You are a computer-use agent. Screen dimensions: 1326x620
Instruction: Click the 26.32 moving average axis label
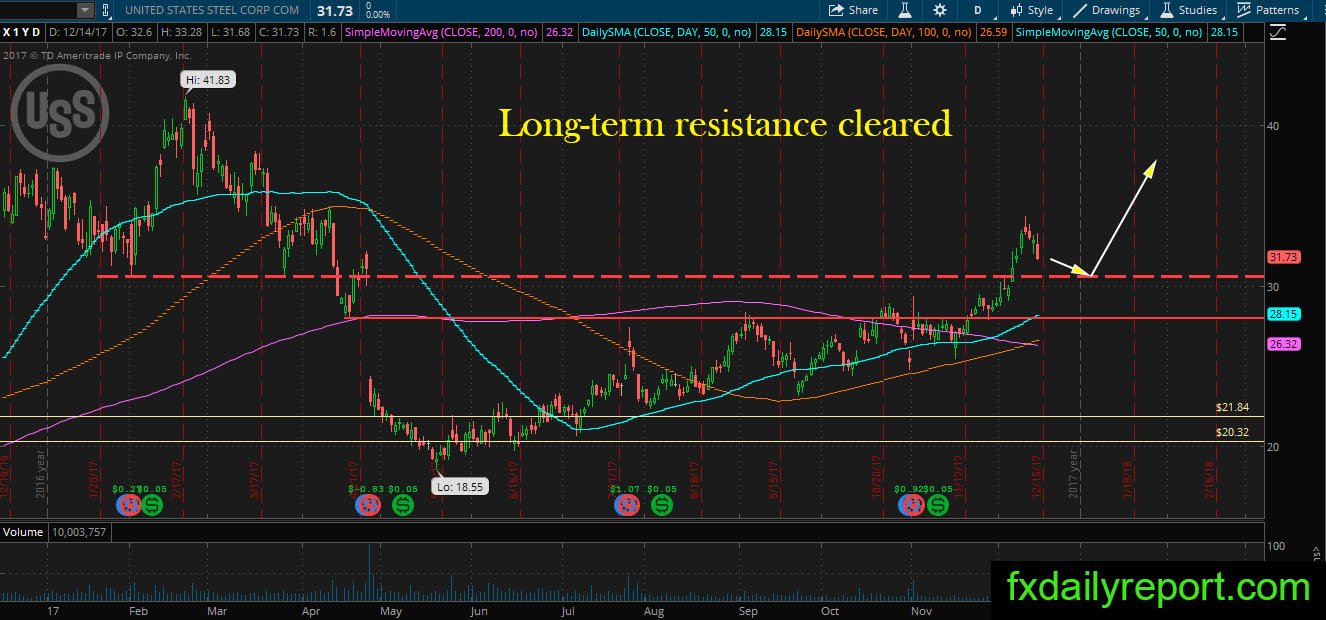(1283, 343)
